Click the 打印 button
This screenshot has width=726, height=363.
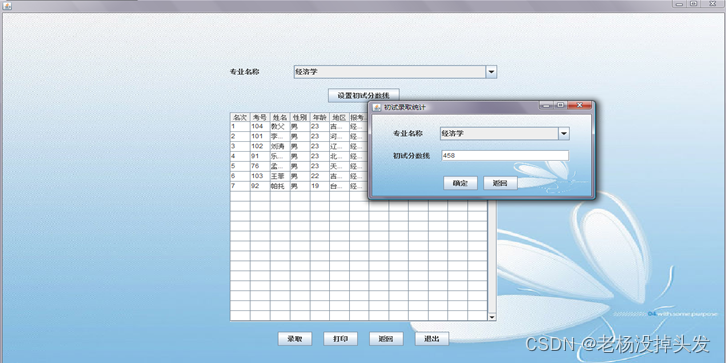(x=340, y=338)
